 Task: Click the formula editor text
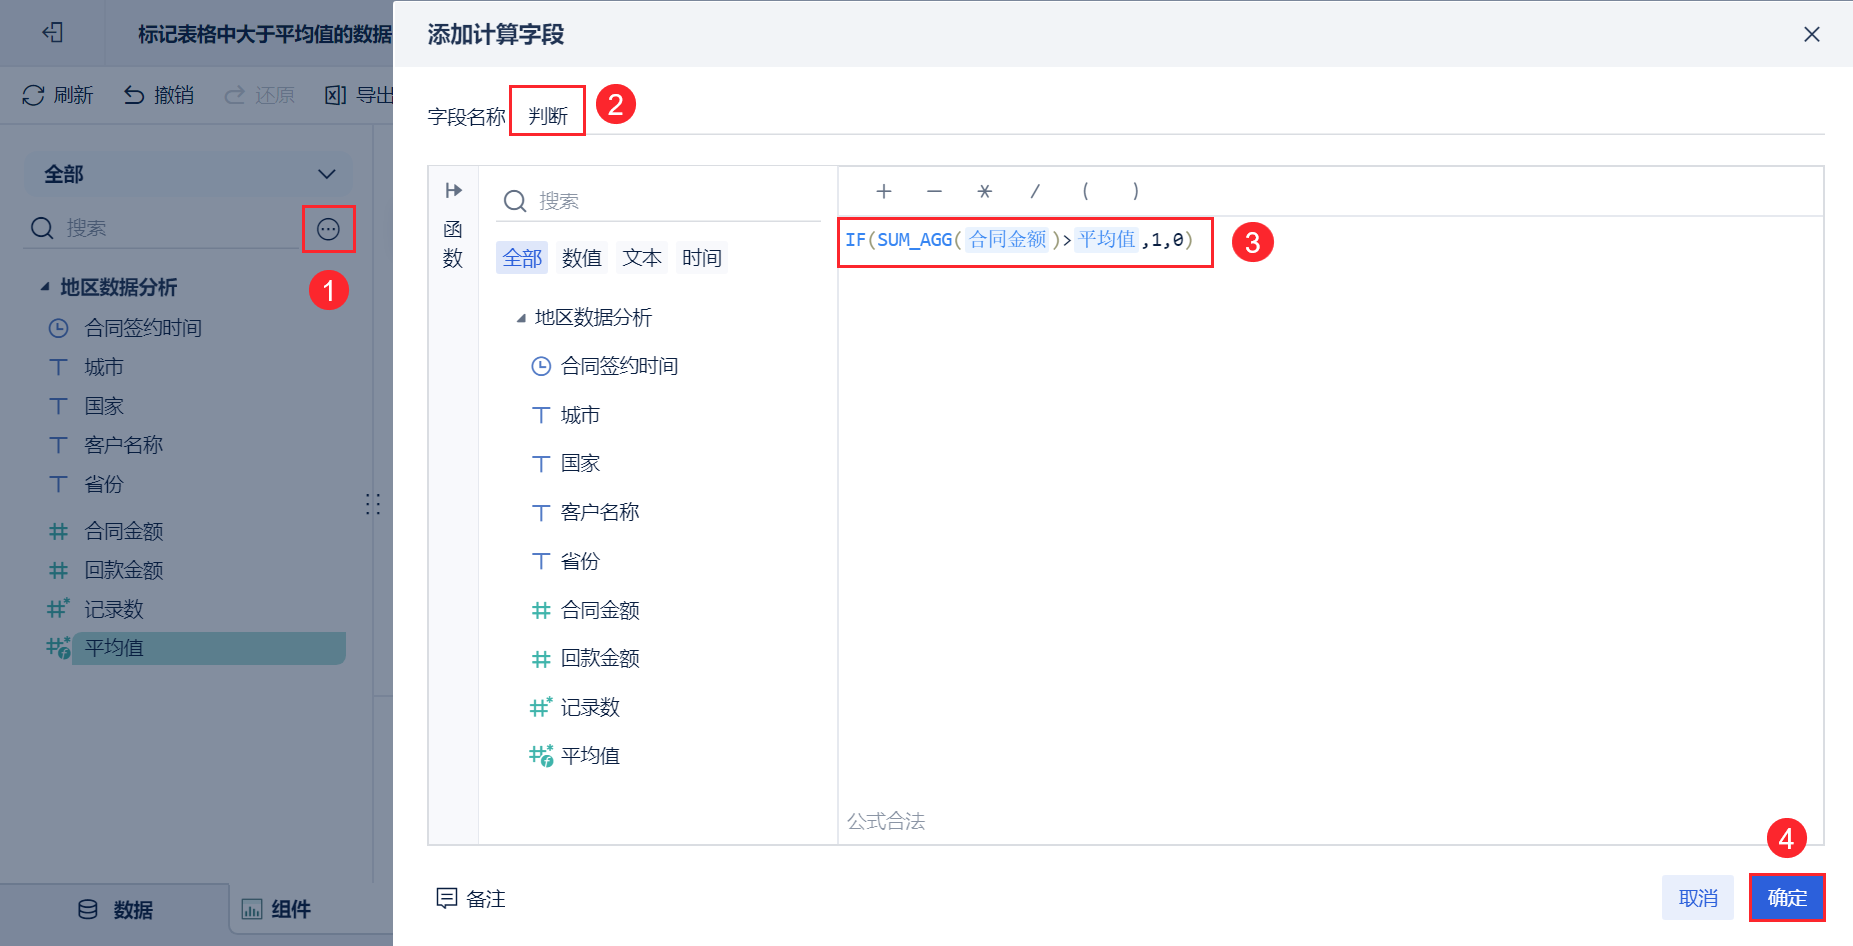(x=1019, y=240)
